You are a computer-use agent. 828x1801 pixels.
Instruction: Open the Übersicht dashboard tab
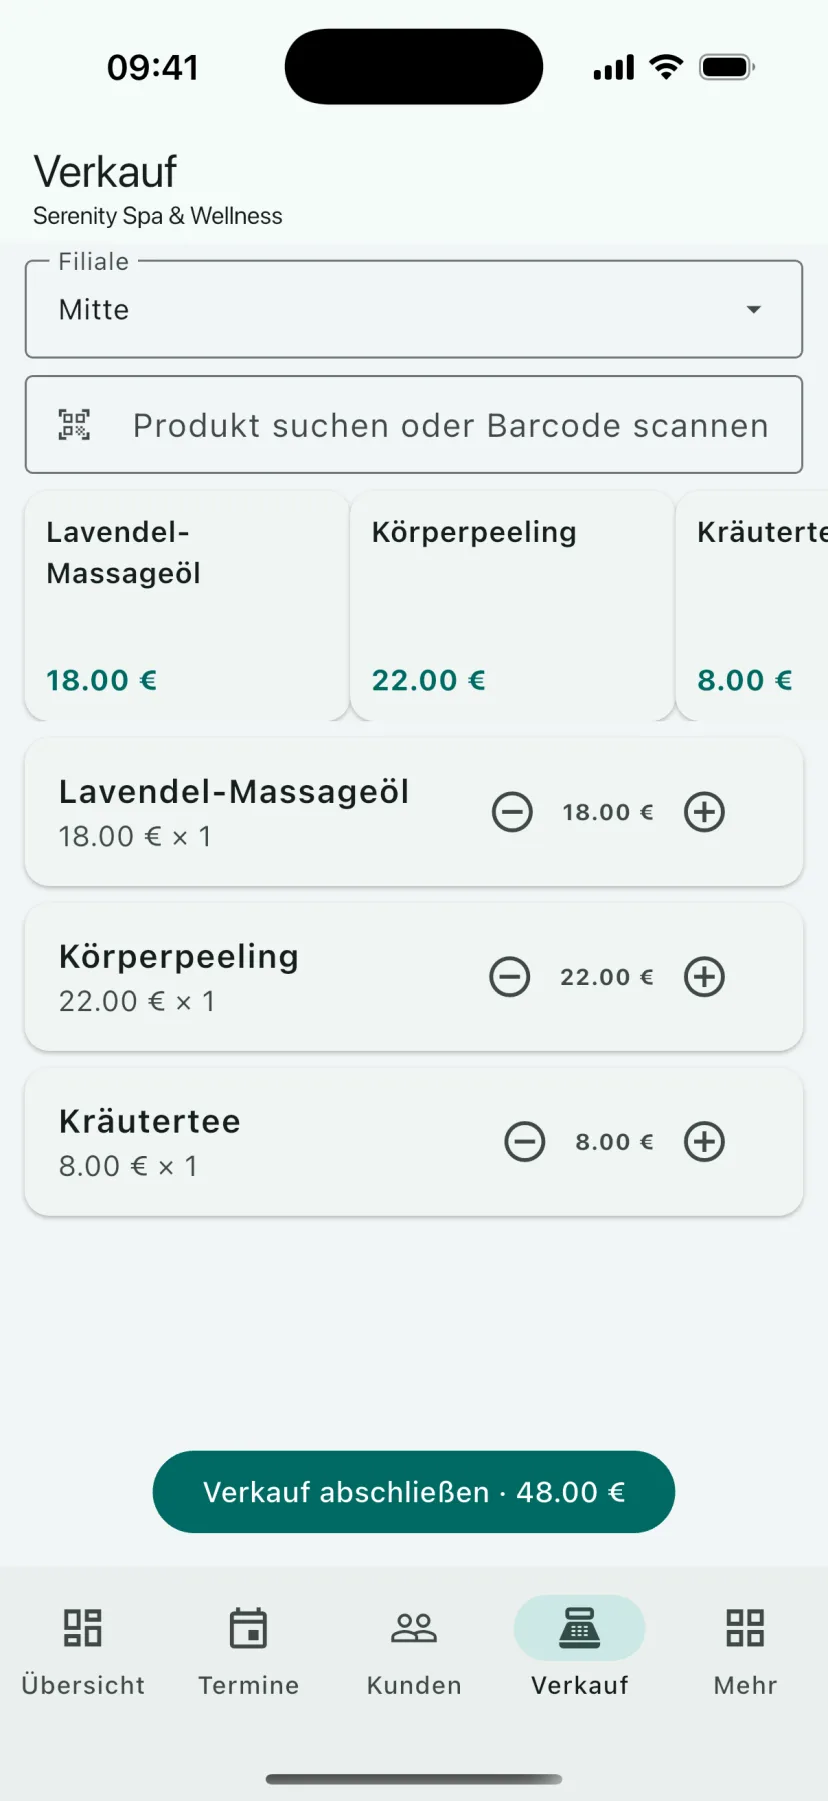click(x=83, y=1649)
